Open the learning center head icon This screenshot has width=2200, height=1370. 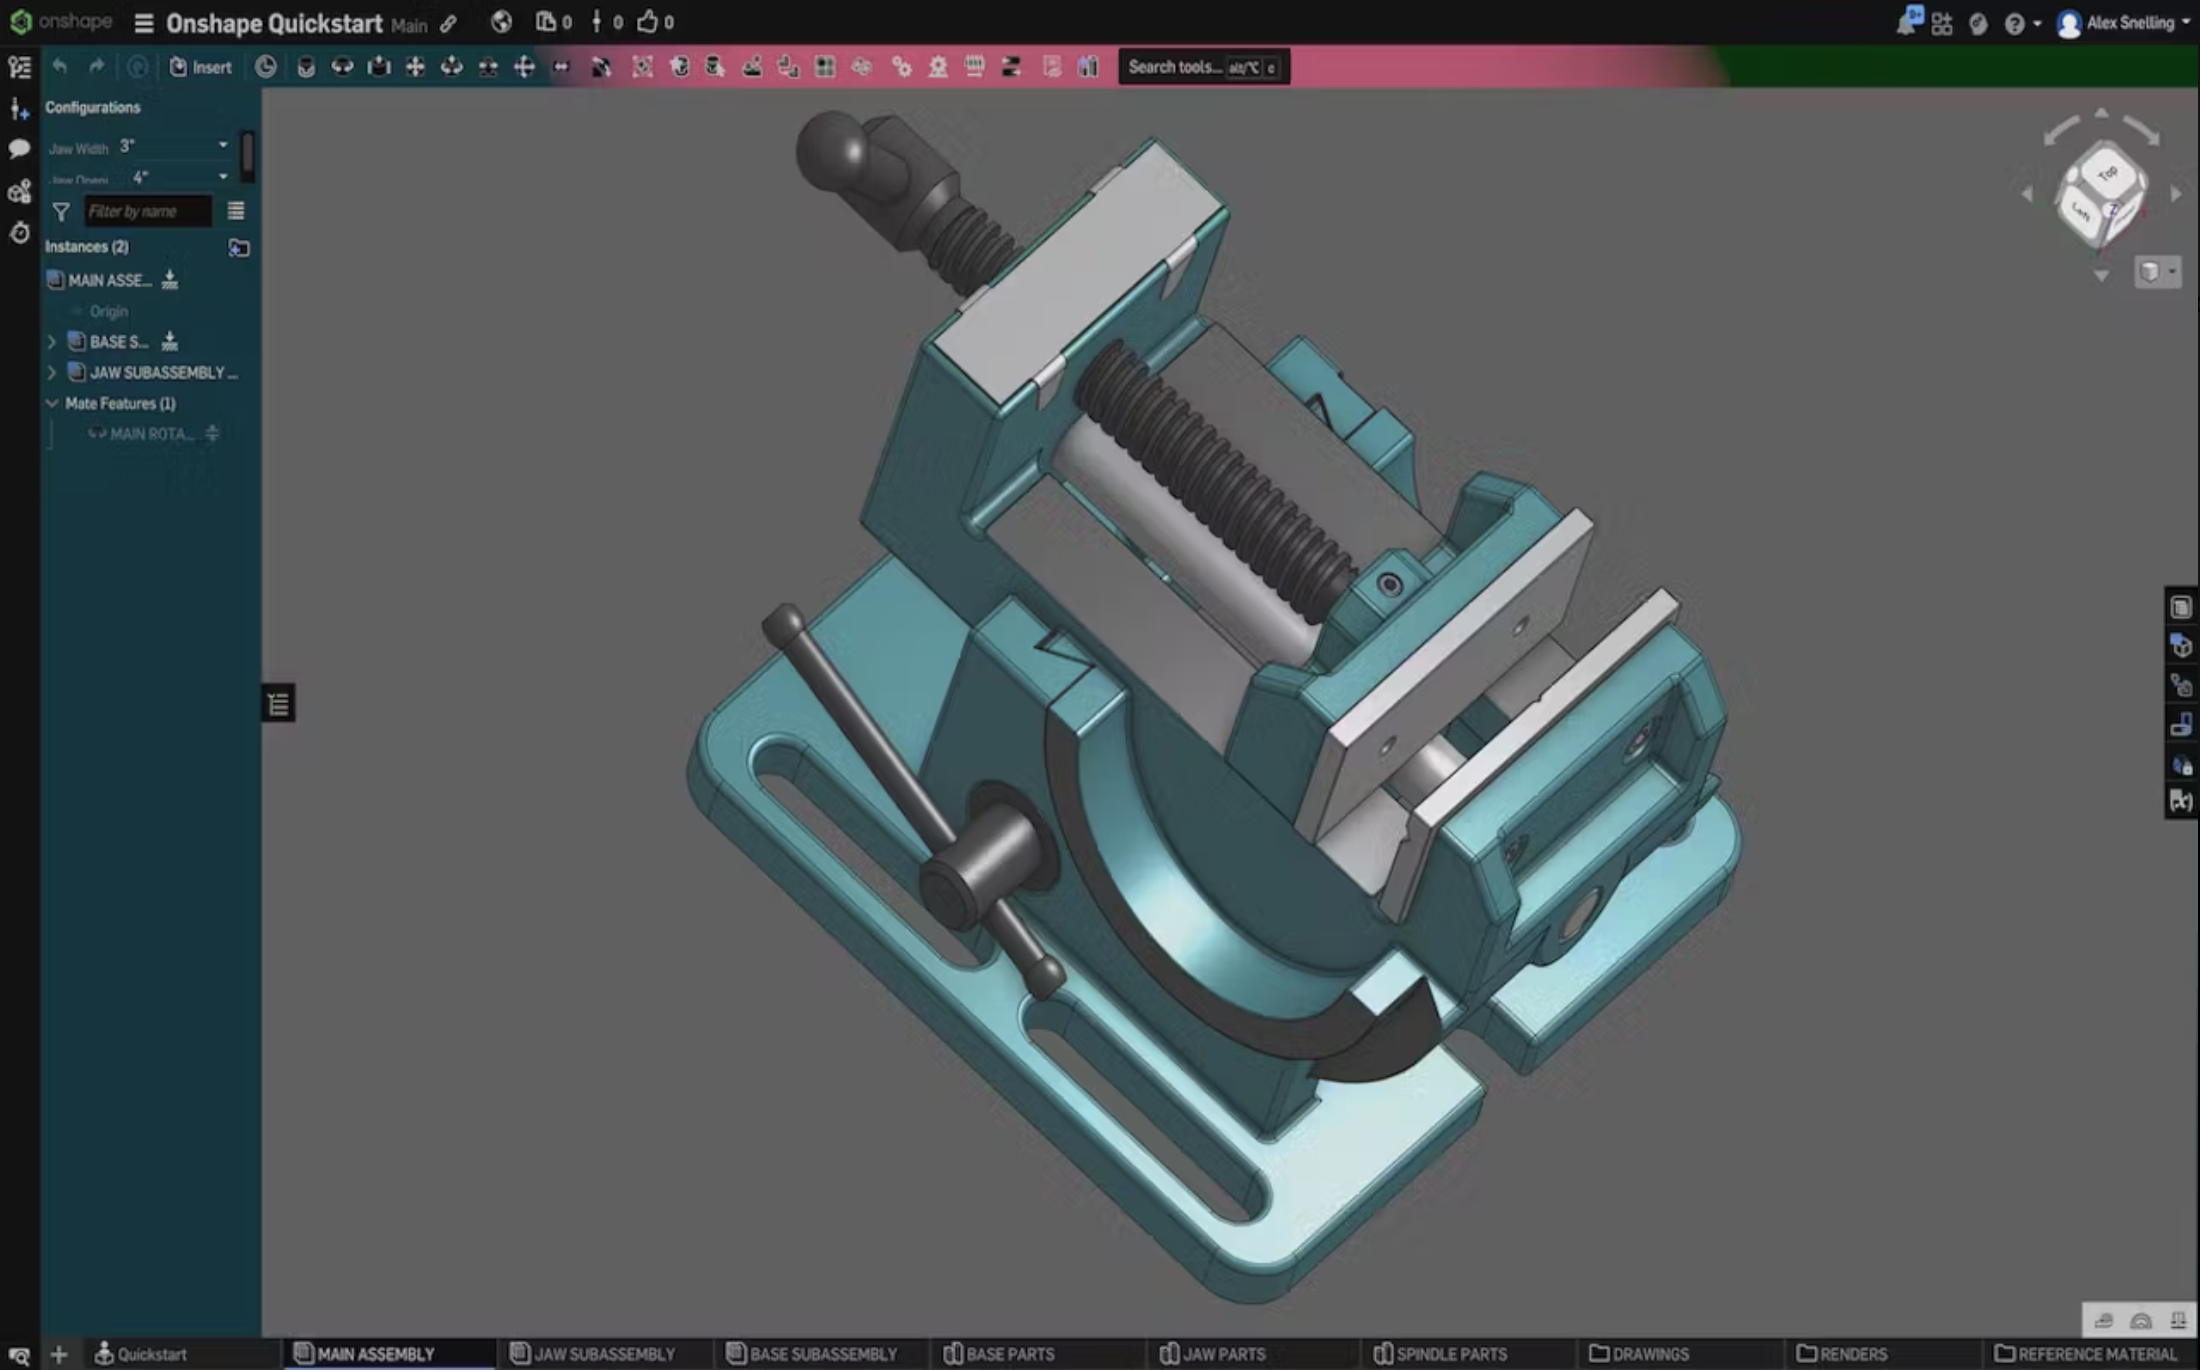(1978, 24)
